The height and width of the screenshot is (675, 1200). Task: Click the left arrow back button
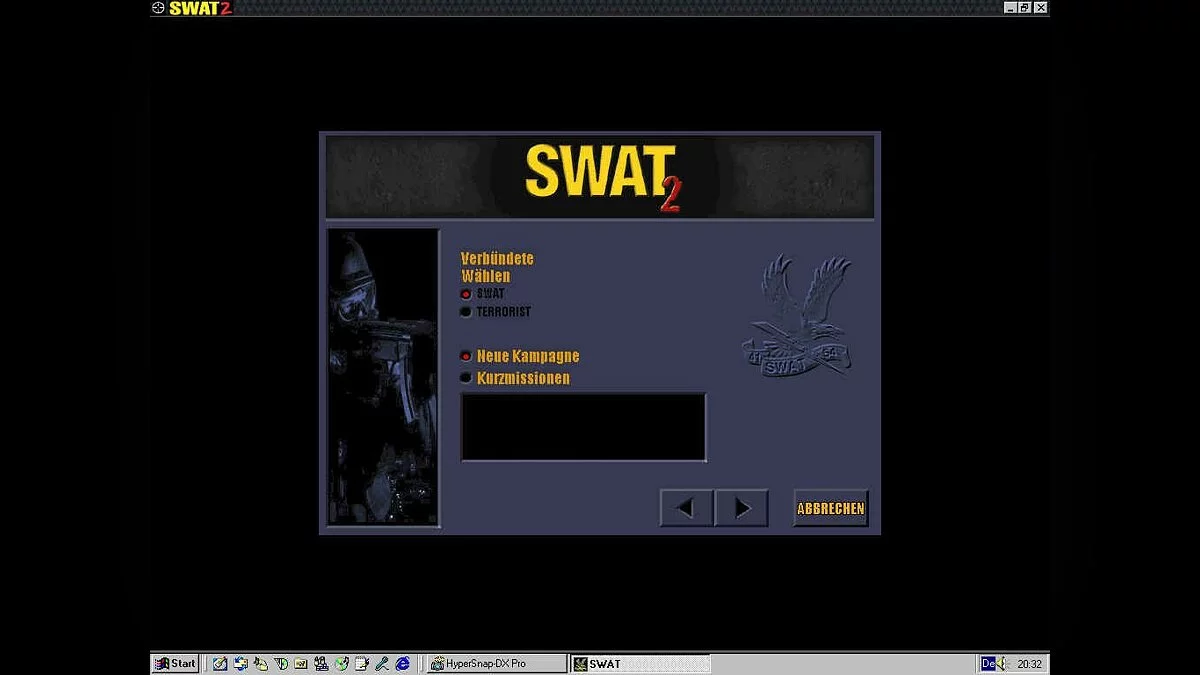pos(686,508)
